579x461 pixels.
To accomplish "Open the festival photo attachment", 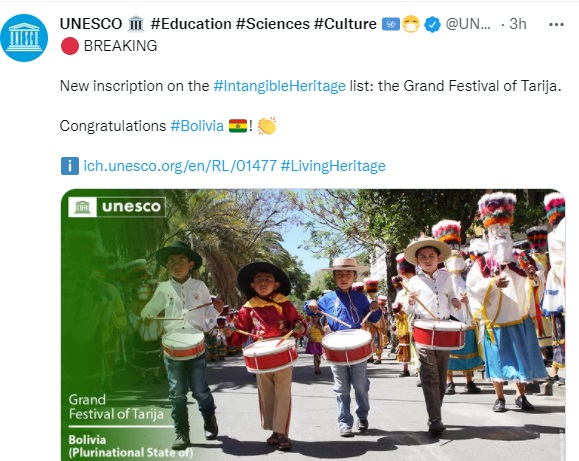I will (313, 325).
